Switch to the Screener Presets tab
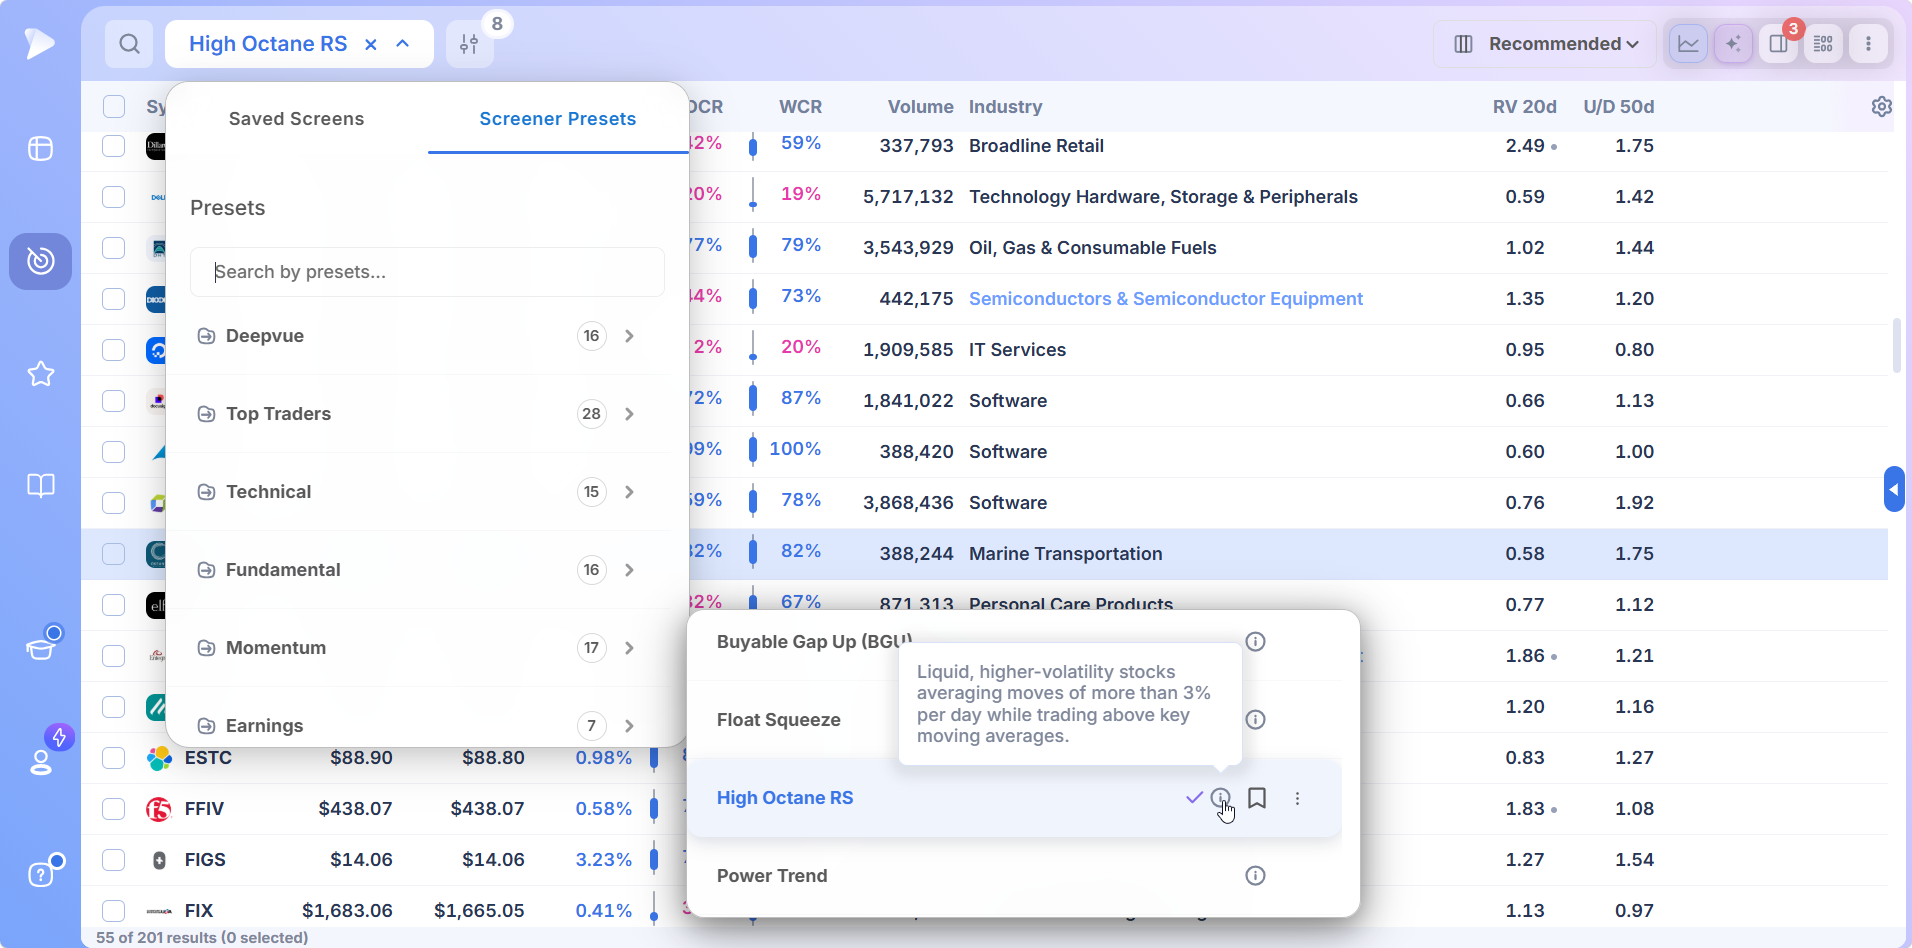1912x948 pixels. (x=558, y=119)
